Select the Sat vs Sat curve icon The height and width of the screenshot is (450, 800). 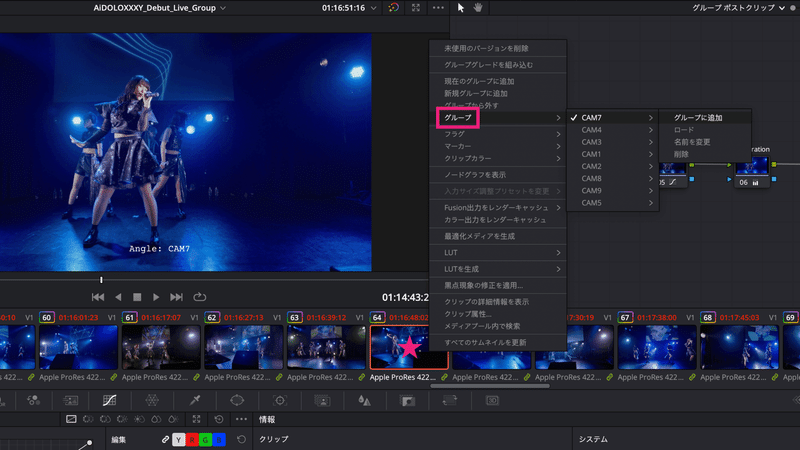(x=156, y=419)
